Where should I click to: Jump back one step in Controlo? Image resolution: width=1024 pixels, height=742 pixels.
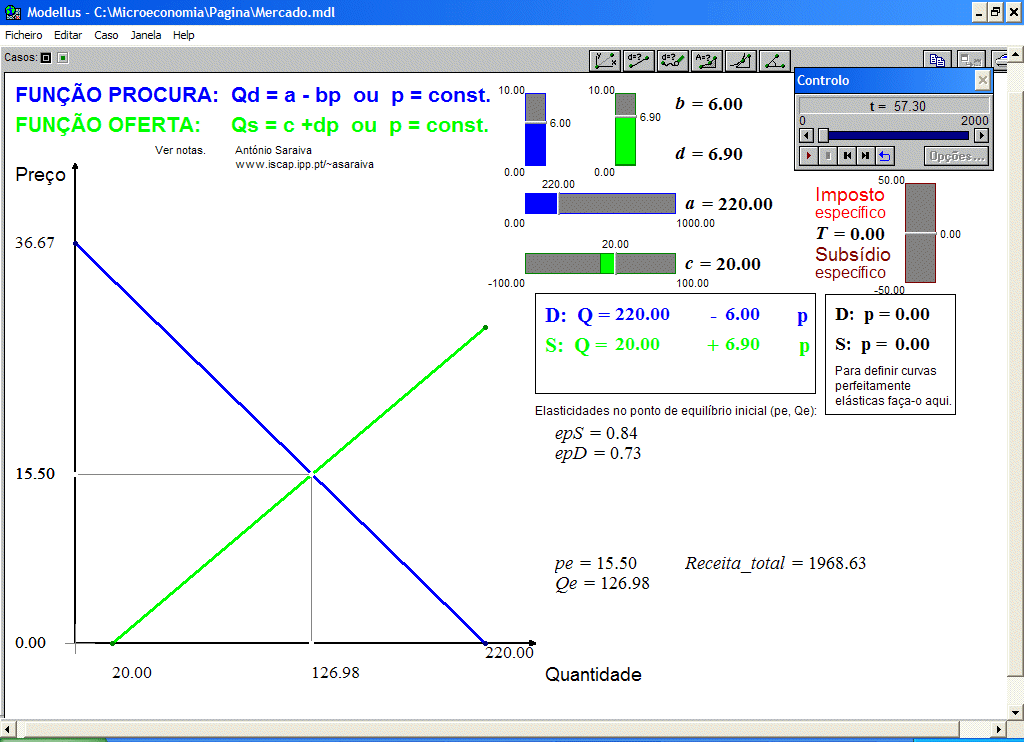pos(847,155)
